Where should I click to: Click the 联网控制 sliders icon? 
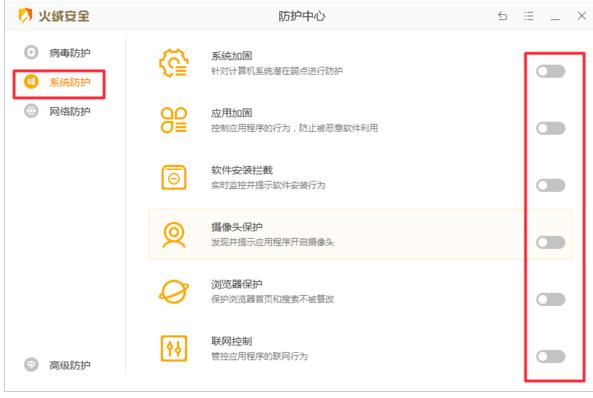174,348
